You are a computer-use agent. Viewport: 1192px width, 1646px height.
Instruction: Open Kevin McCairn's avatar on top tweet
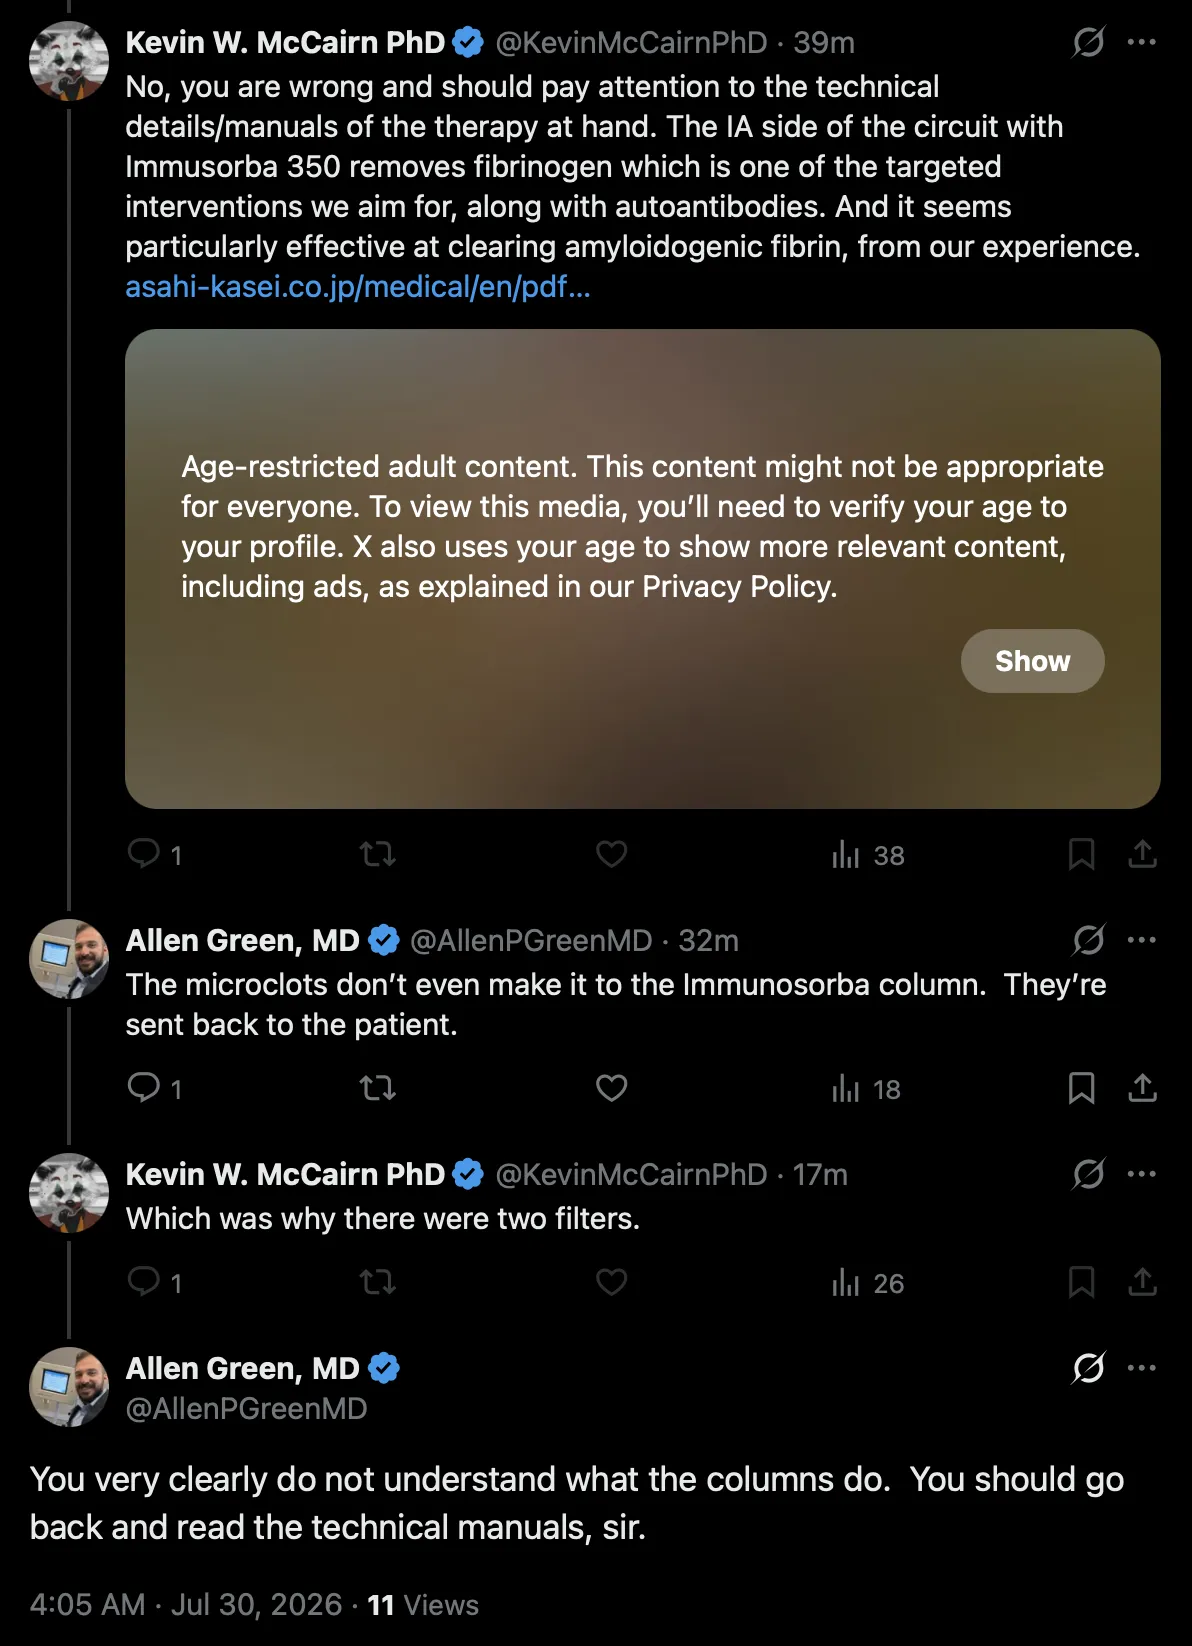[69, 61]
